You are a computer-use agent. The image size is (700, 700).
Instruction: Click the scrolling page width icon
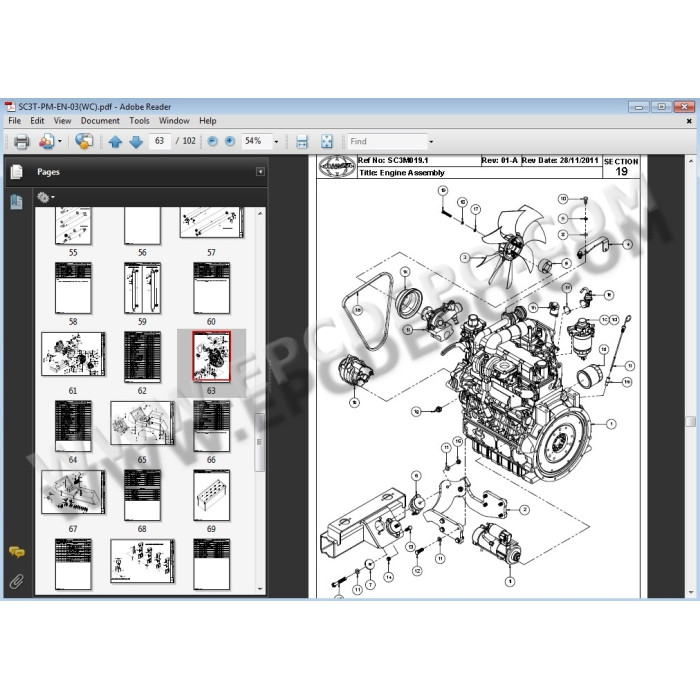pos(302,142)
